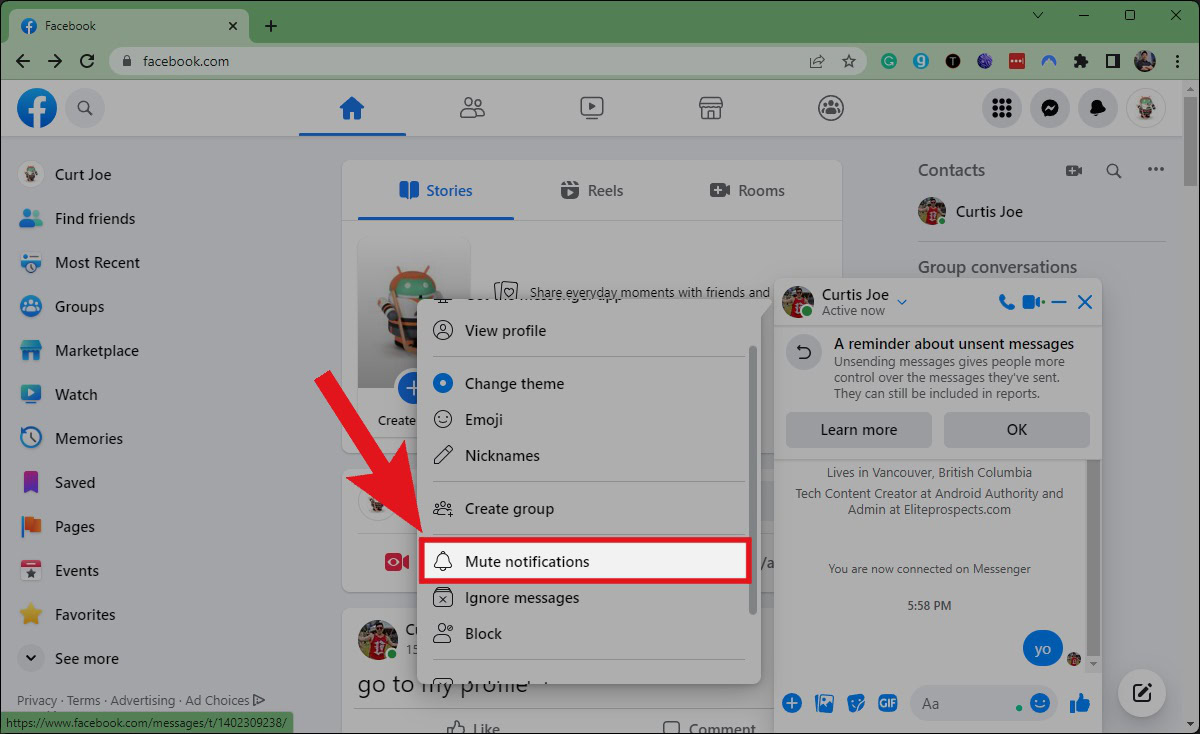
Task: Open the Watch video icon in top navigation
Action: (x=591, y=108)
